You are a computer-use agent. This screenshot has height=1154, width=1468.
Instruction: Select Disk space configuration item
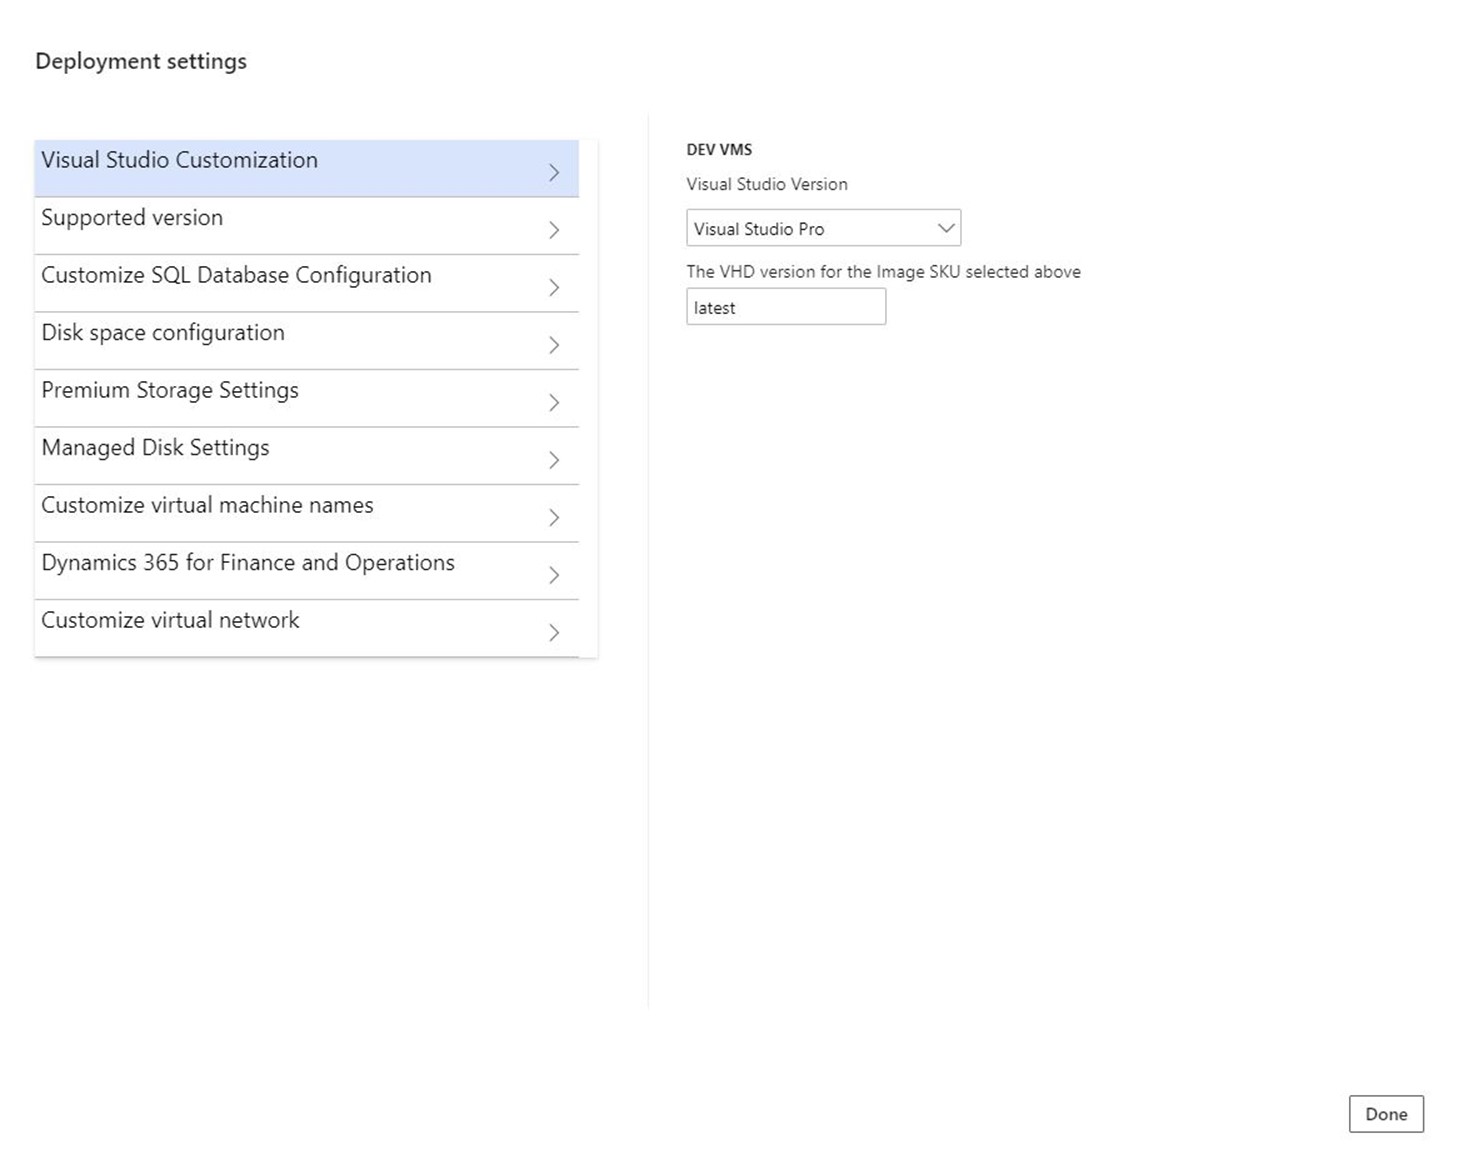(x=306, y=341)
